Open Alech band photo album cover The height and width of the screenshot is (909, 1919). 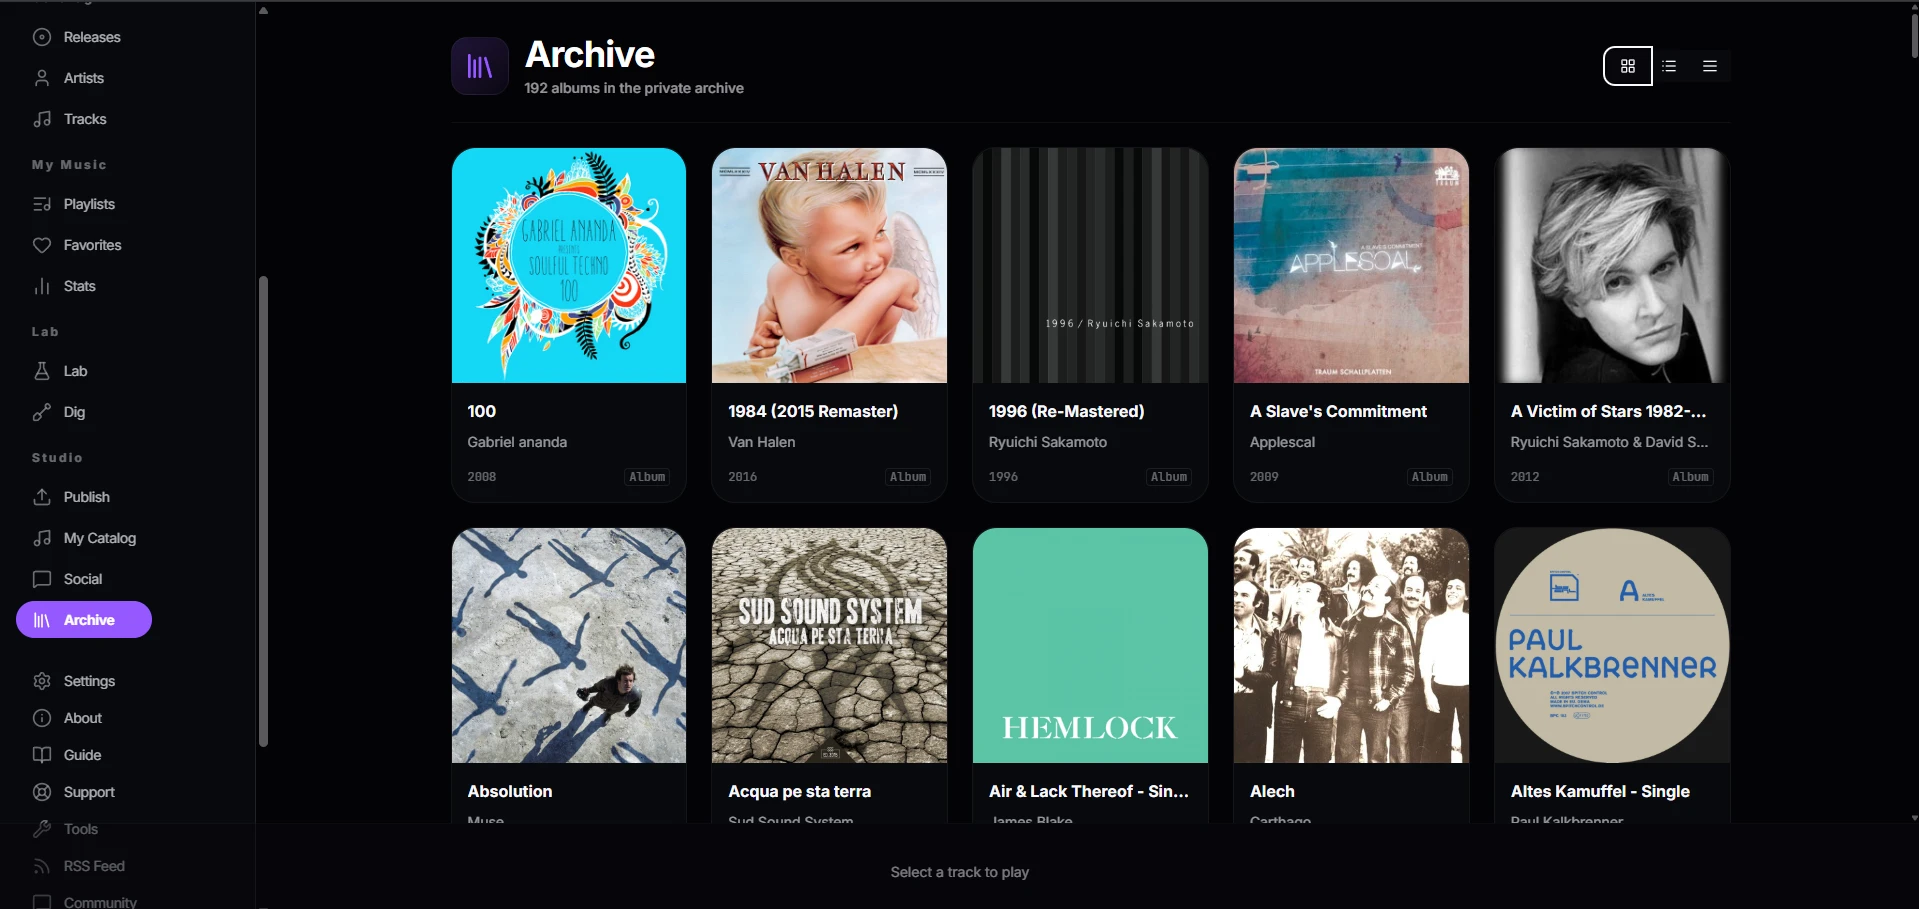tap(1351, 646)
